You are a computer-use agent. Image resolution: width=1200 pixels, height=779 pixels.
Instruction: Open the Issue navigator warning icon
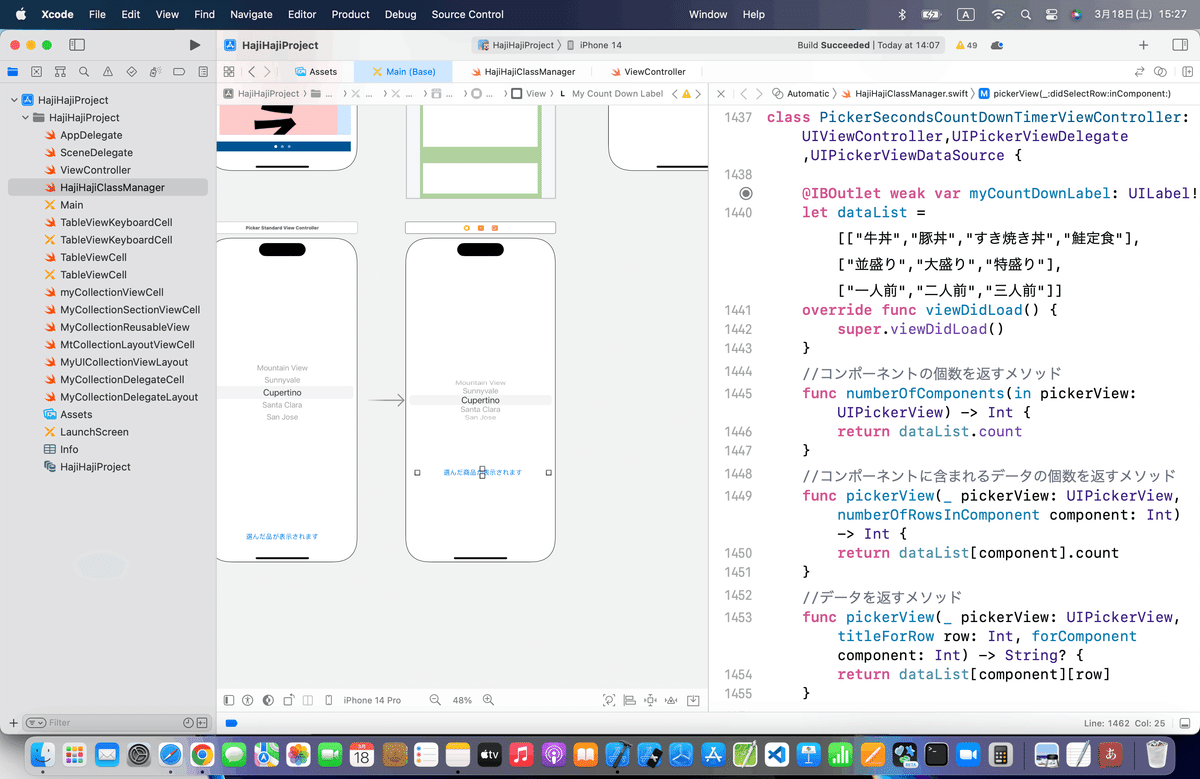pos(108,72)
